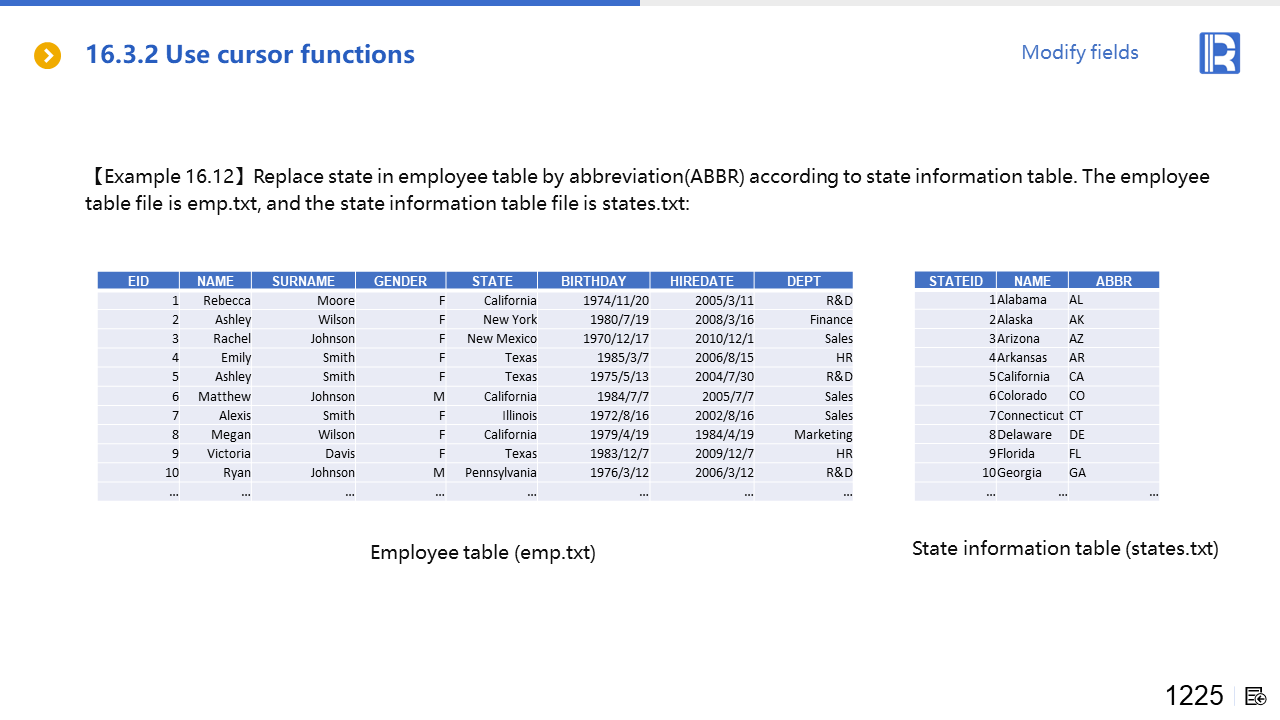
Task: Click the GENDER column header
Action: [400, 281]
